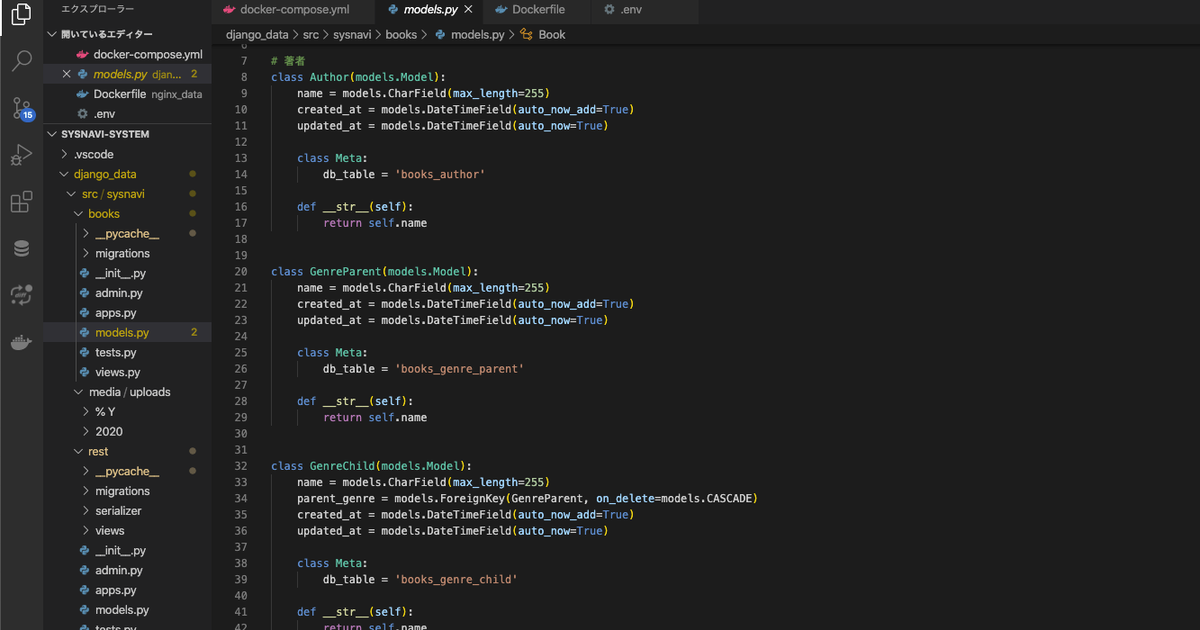Open the Search view in activity bar
Screen dimensions: 1200x630
21,62
